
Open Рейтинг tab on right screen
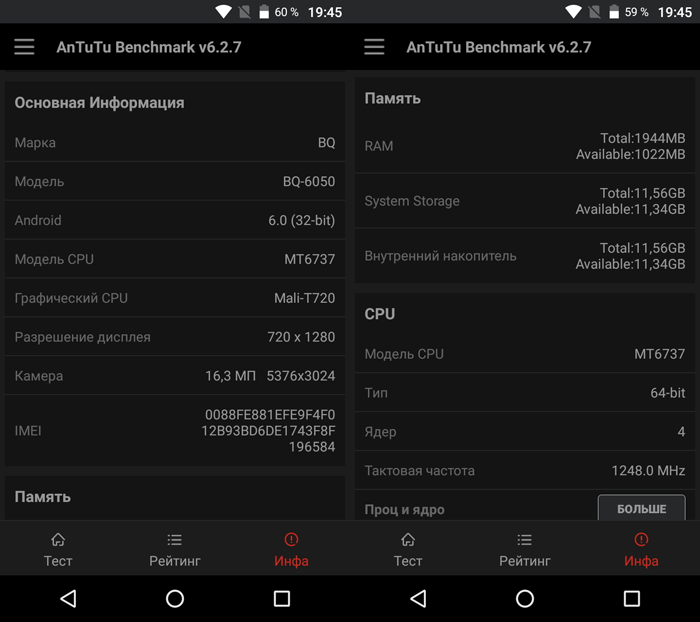click(525, 549)
